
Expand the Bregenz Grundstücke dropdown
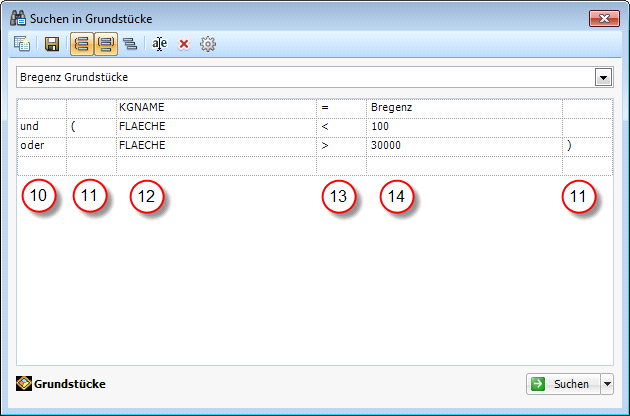[x=602, y=77]
